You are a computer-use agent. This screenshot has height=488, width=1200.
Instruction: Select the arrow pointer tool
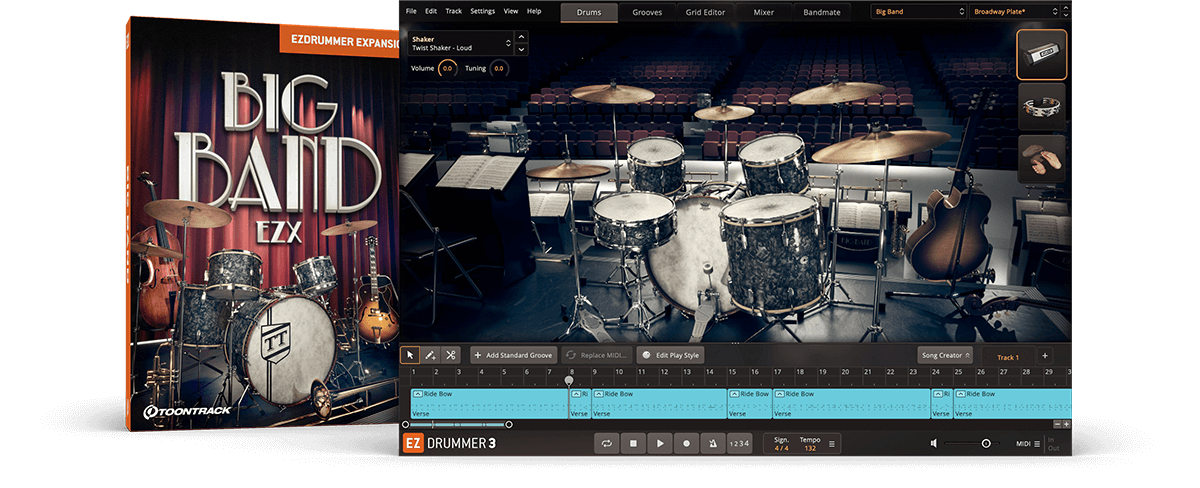pos(410,355)
